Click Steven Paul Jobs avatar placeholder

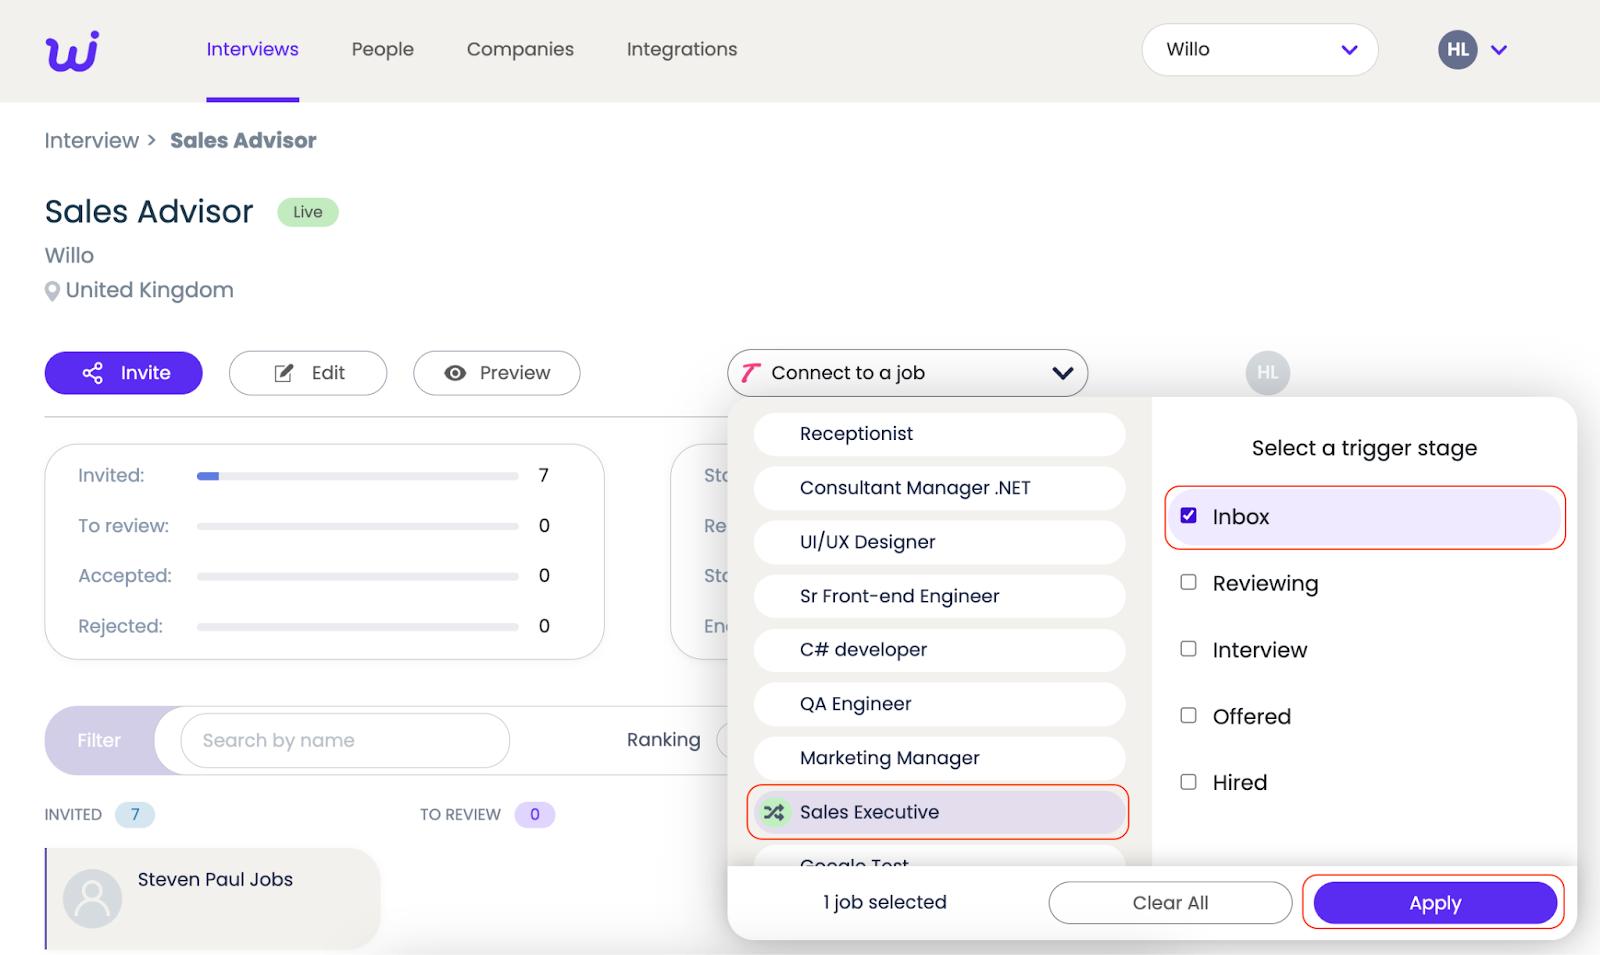tap(92, 898)
